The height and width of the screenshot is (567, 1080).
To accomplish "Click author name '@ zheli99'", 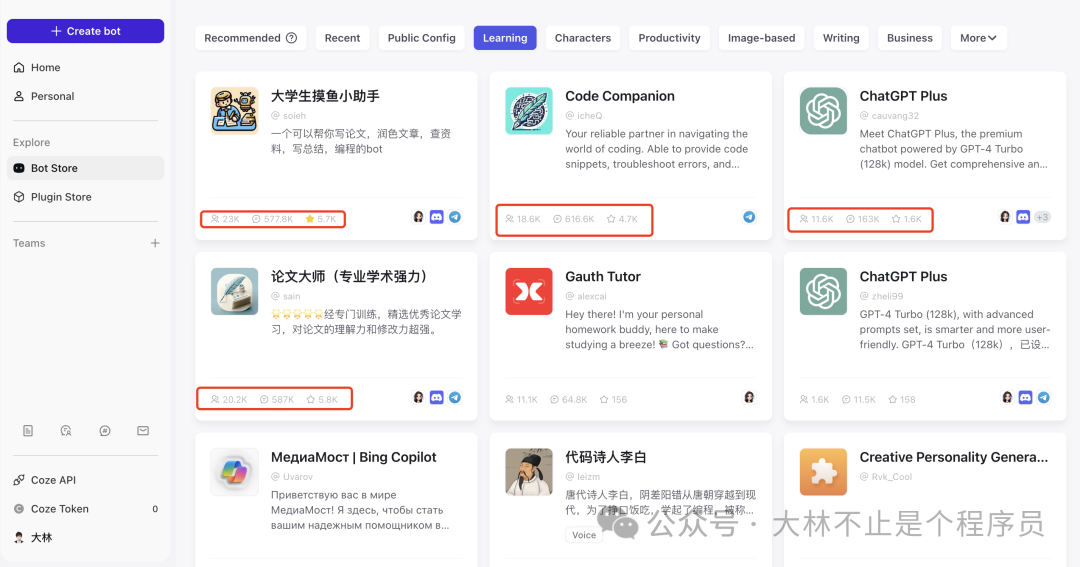I will tap(882, 296).
